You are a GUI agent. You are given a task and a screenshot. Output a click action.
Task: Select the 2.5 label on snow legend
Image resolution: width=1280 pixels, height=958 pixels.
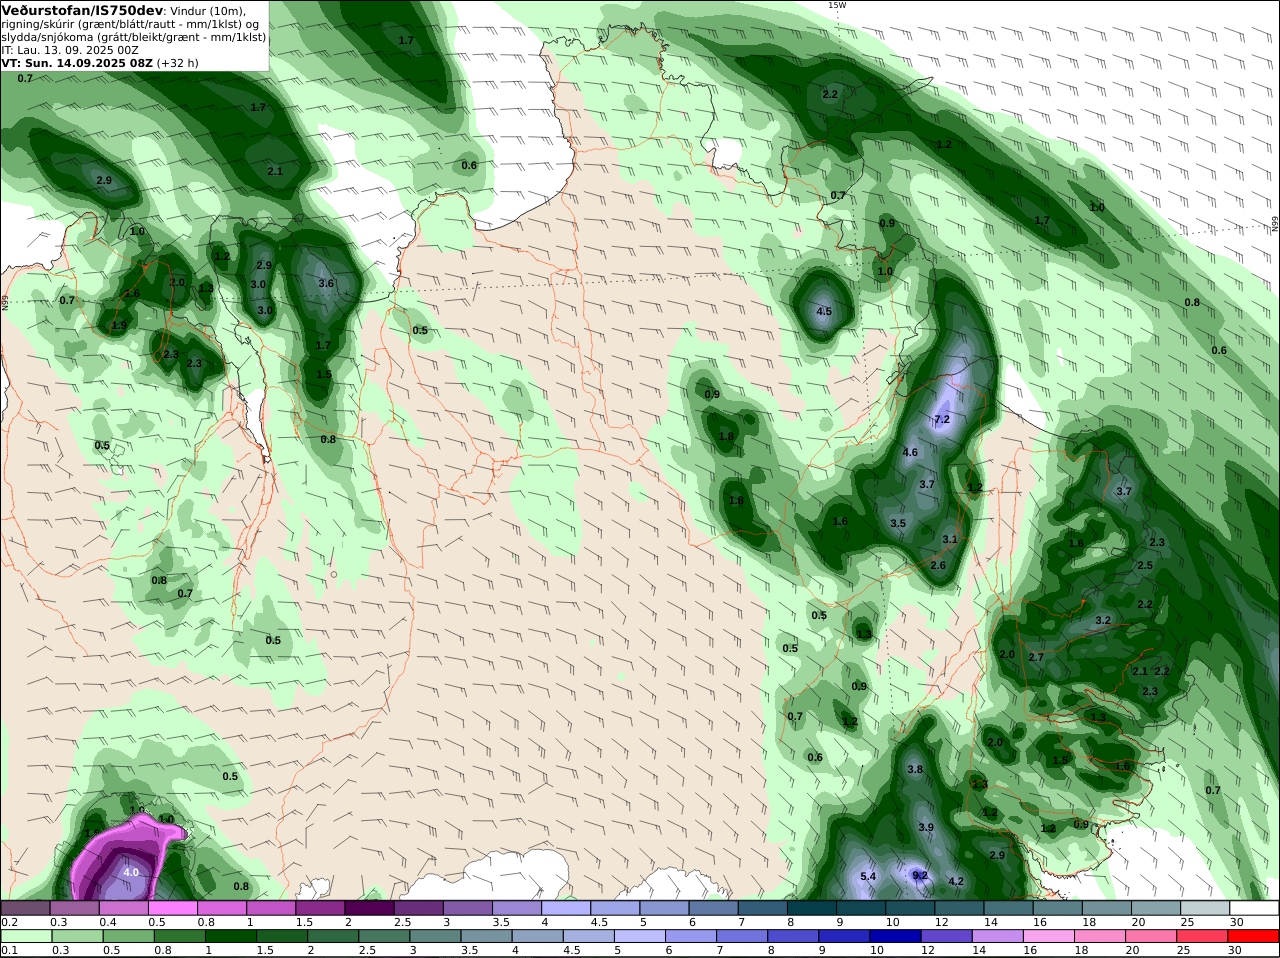[402, 922]
